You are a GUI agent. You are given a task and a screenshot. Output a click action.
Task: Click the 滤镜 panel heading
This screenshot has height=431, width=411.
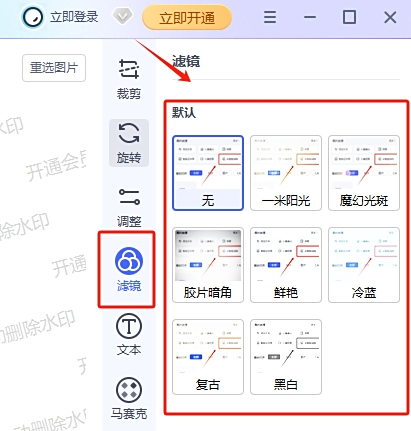[186, 61]
